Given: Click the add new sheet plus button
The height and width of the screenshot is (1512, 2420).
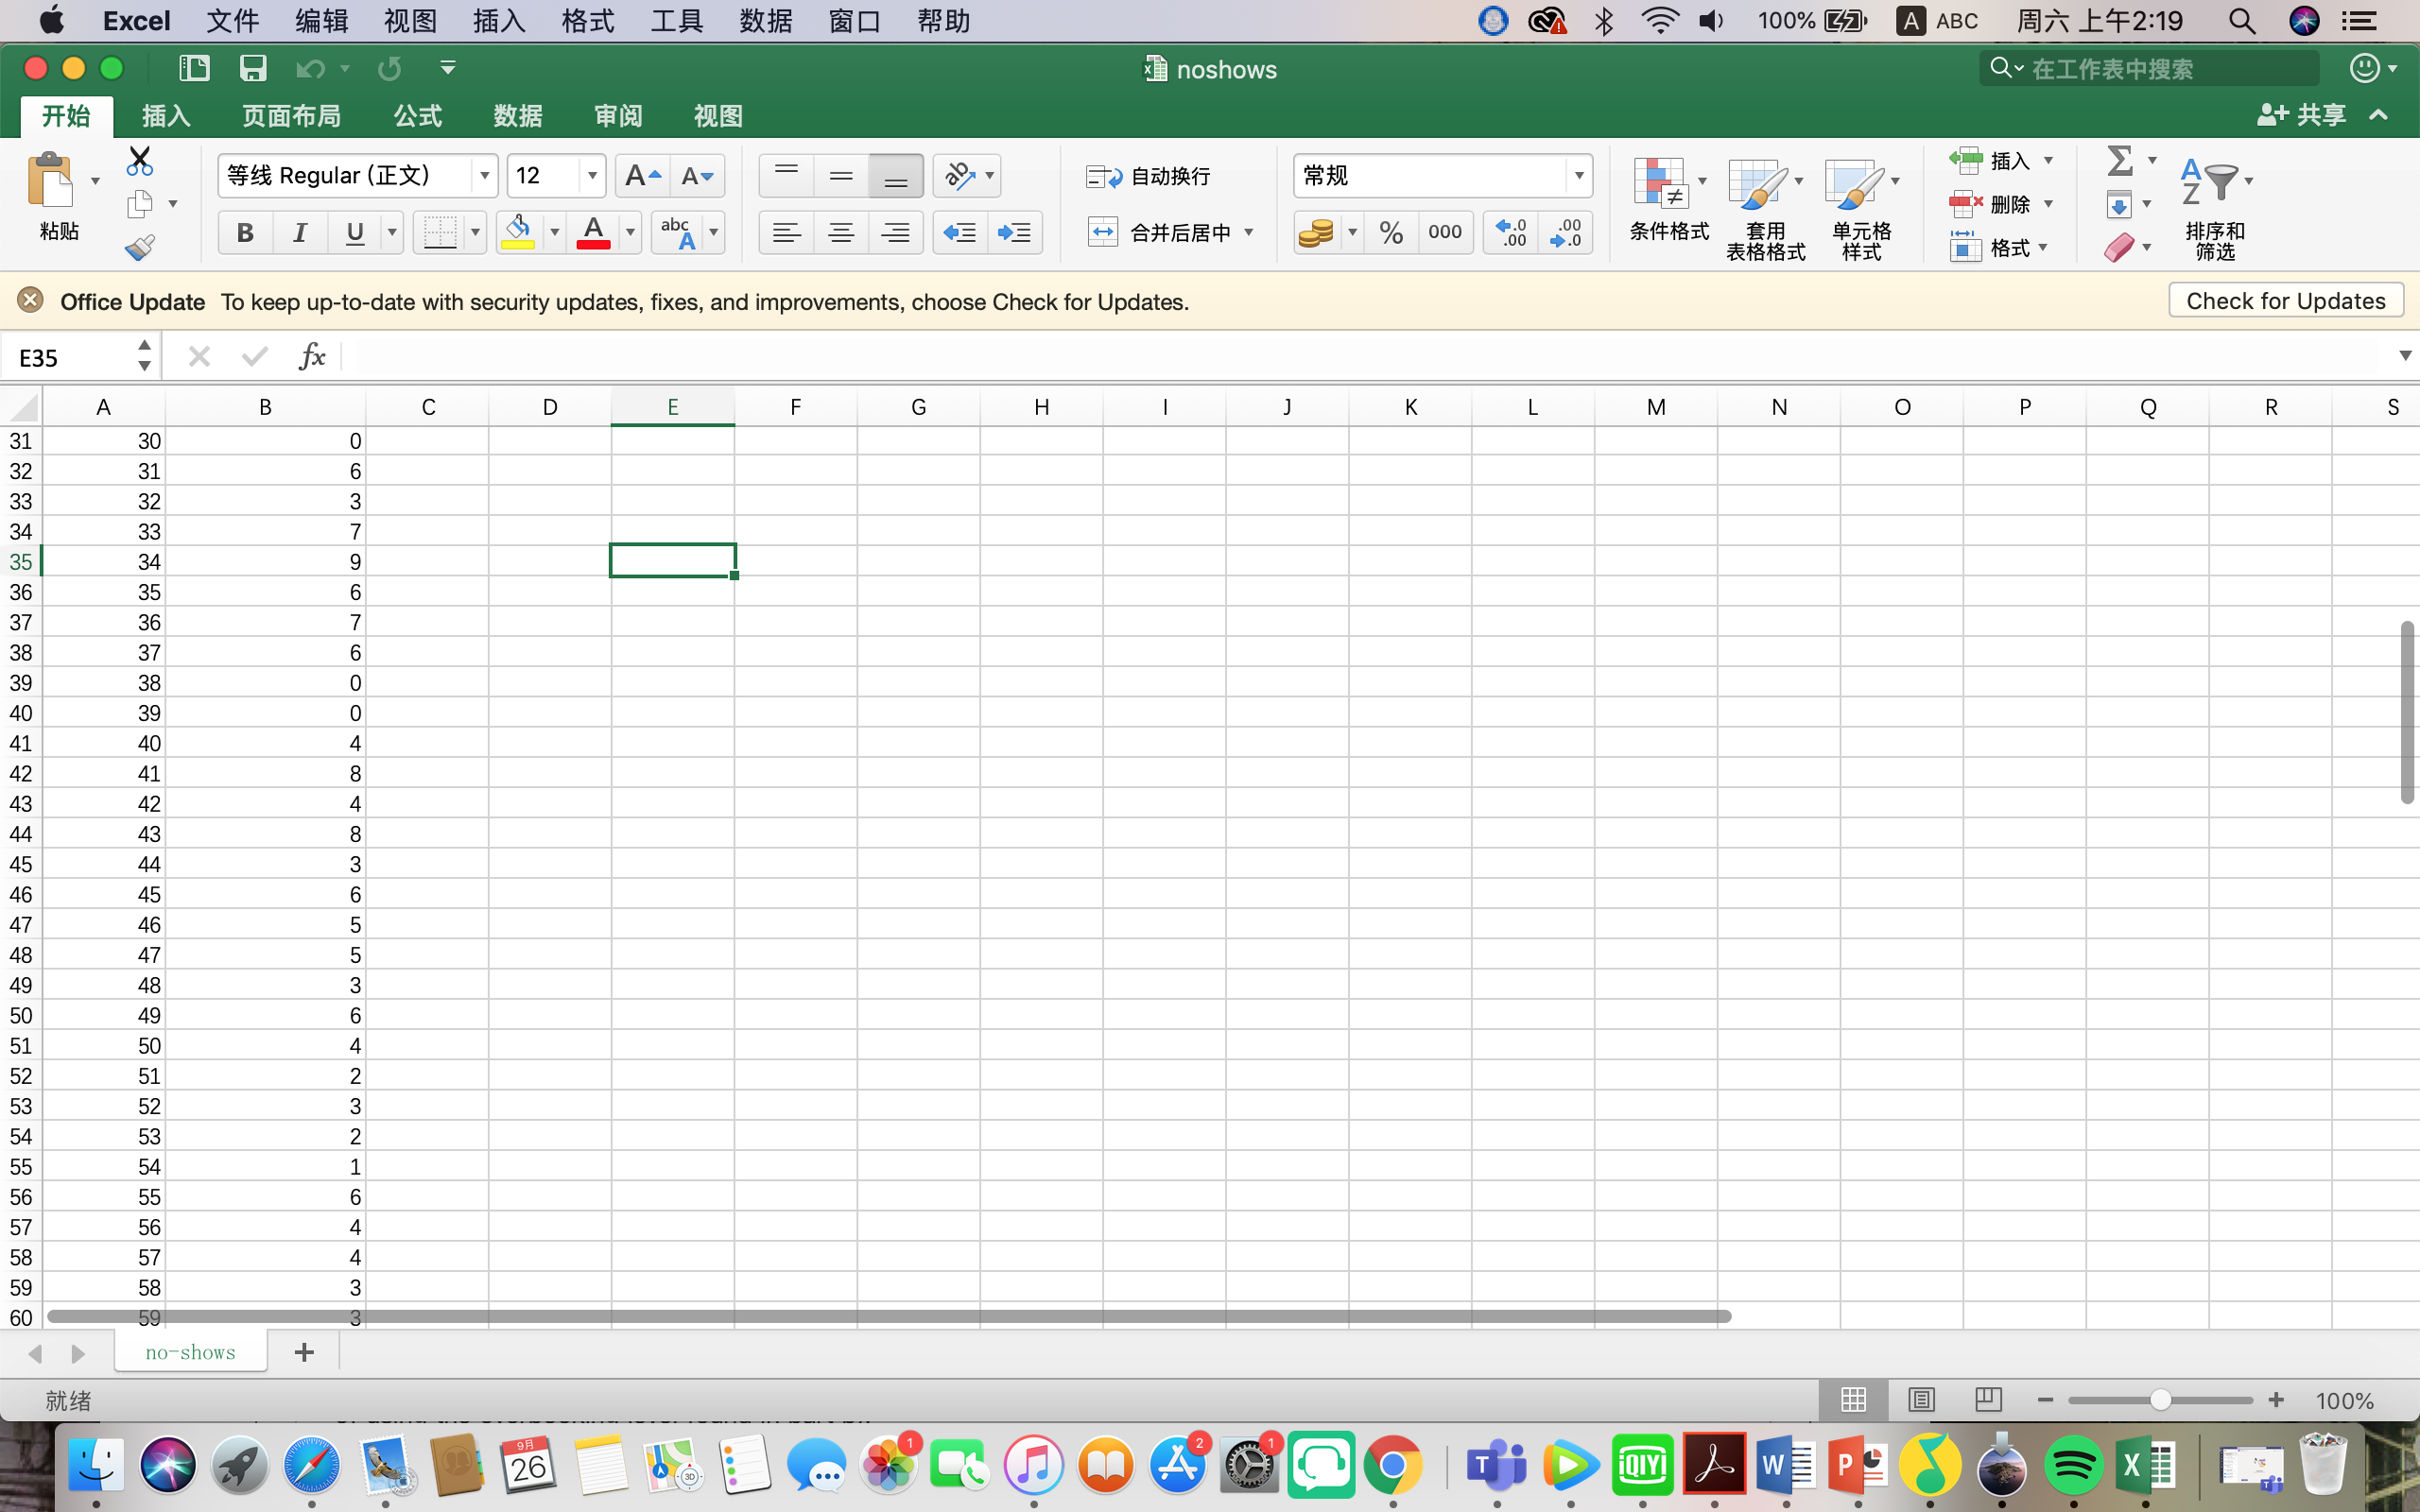Looking at the screenshot, I should click(304, 1352).
